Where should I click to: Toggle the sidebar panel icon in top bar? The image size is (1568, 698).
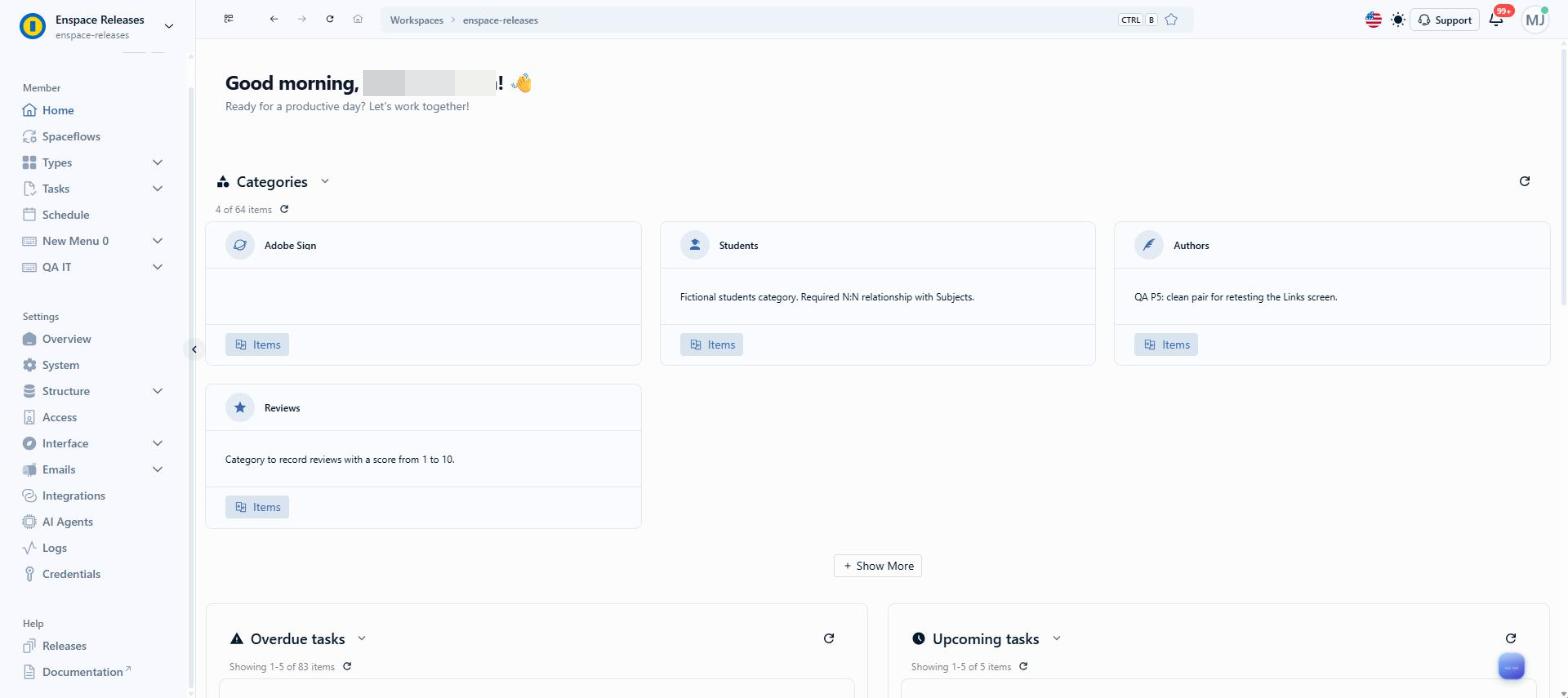229,19
